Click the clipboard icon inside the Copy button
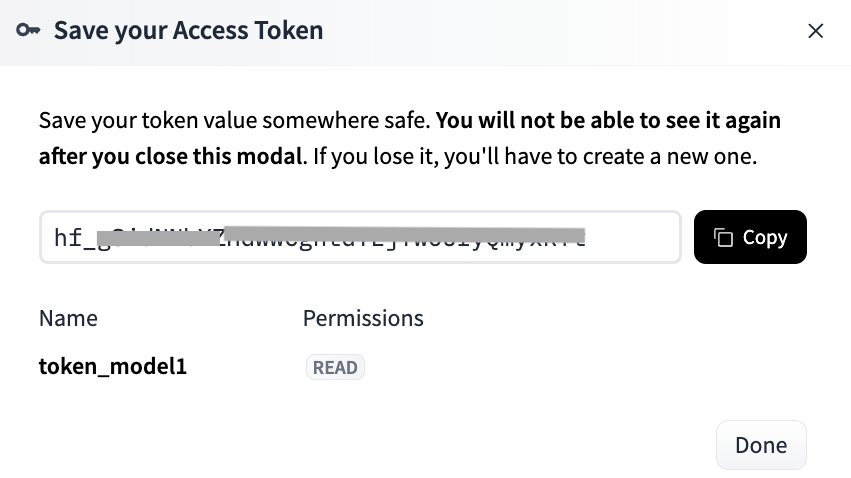851x478 pixels. pyautogui.click(x=723, y=238)
